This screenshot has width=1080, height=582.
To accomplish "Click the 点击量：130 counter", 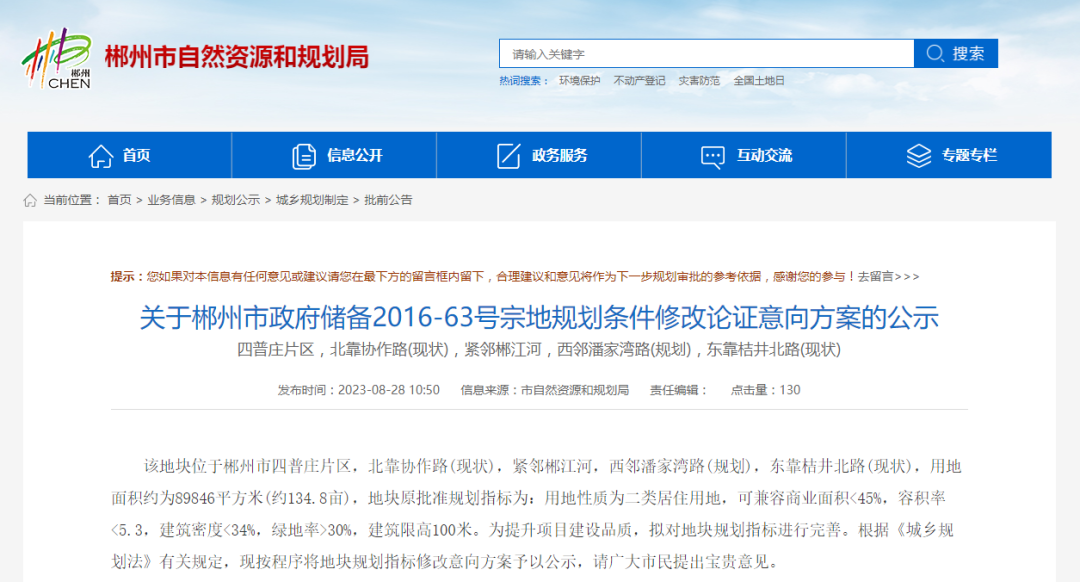I will coord(765,390).
